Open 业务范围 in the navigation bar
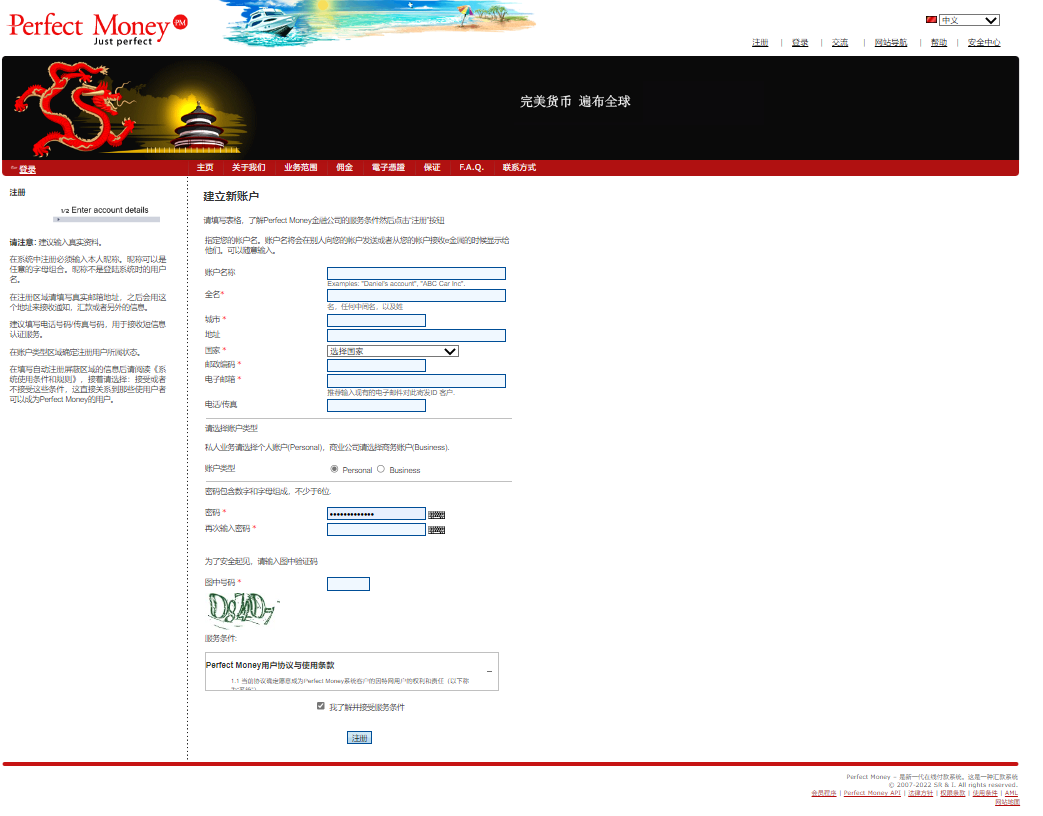The image size is (1043, 816). click(x=301, y=168)
